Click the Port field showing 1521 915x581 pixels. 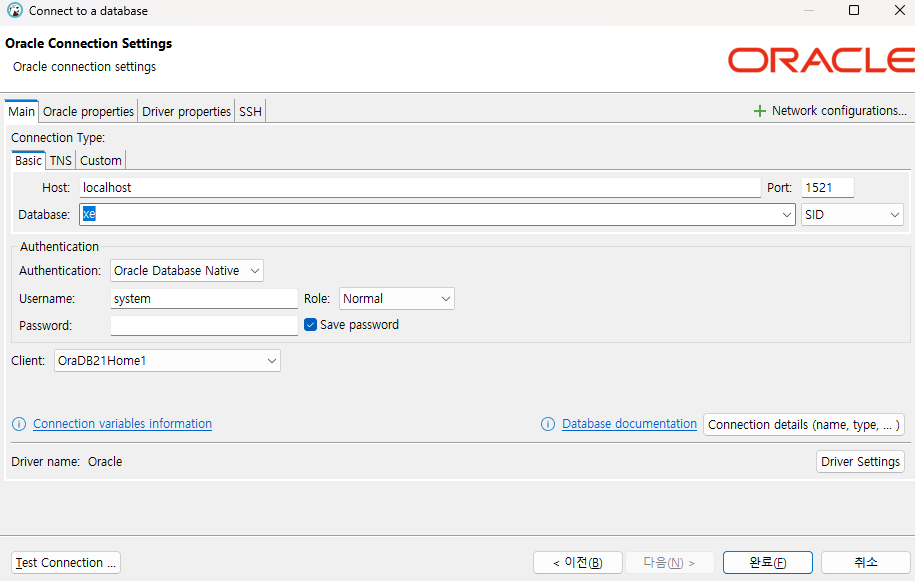pyautogui.click(x=827, y=188)
